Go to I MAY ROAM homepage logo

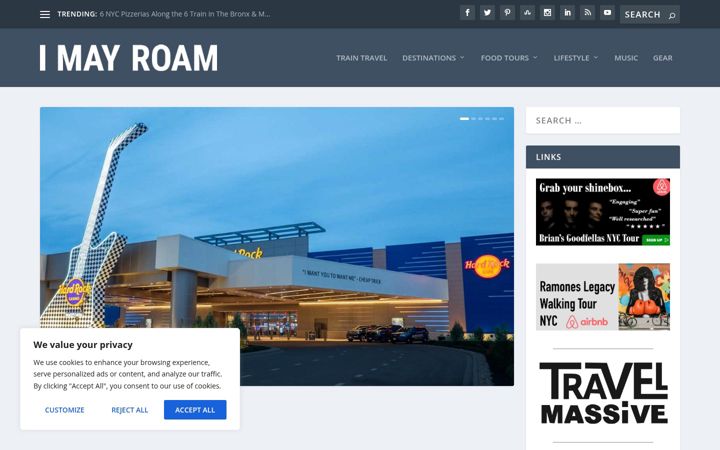[129, 58]
